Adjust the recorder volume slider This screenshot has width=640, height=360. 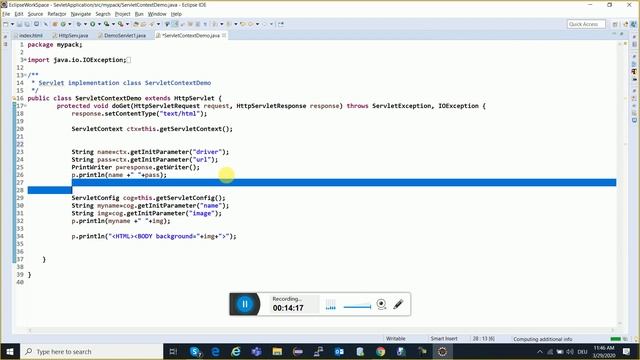point(357,307)
